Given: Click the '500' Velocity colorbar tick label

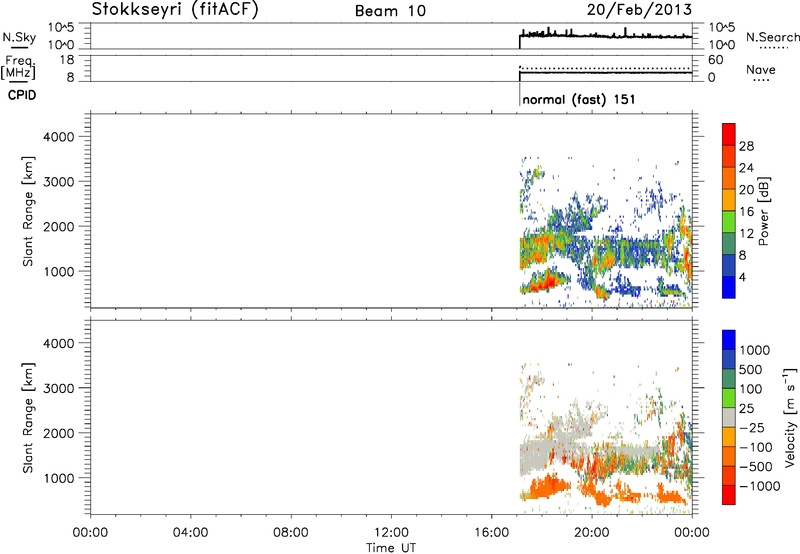Looking at the screenshot, I should pyautogui.click(x=750, y=369).
